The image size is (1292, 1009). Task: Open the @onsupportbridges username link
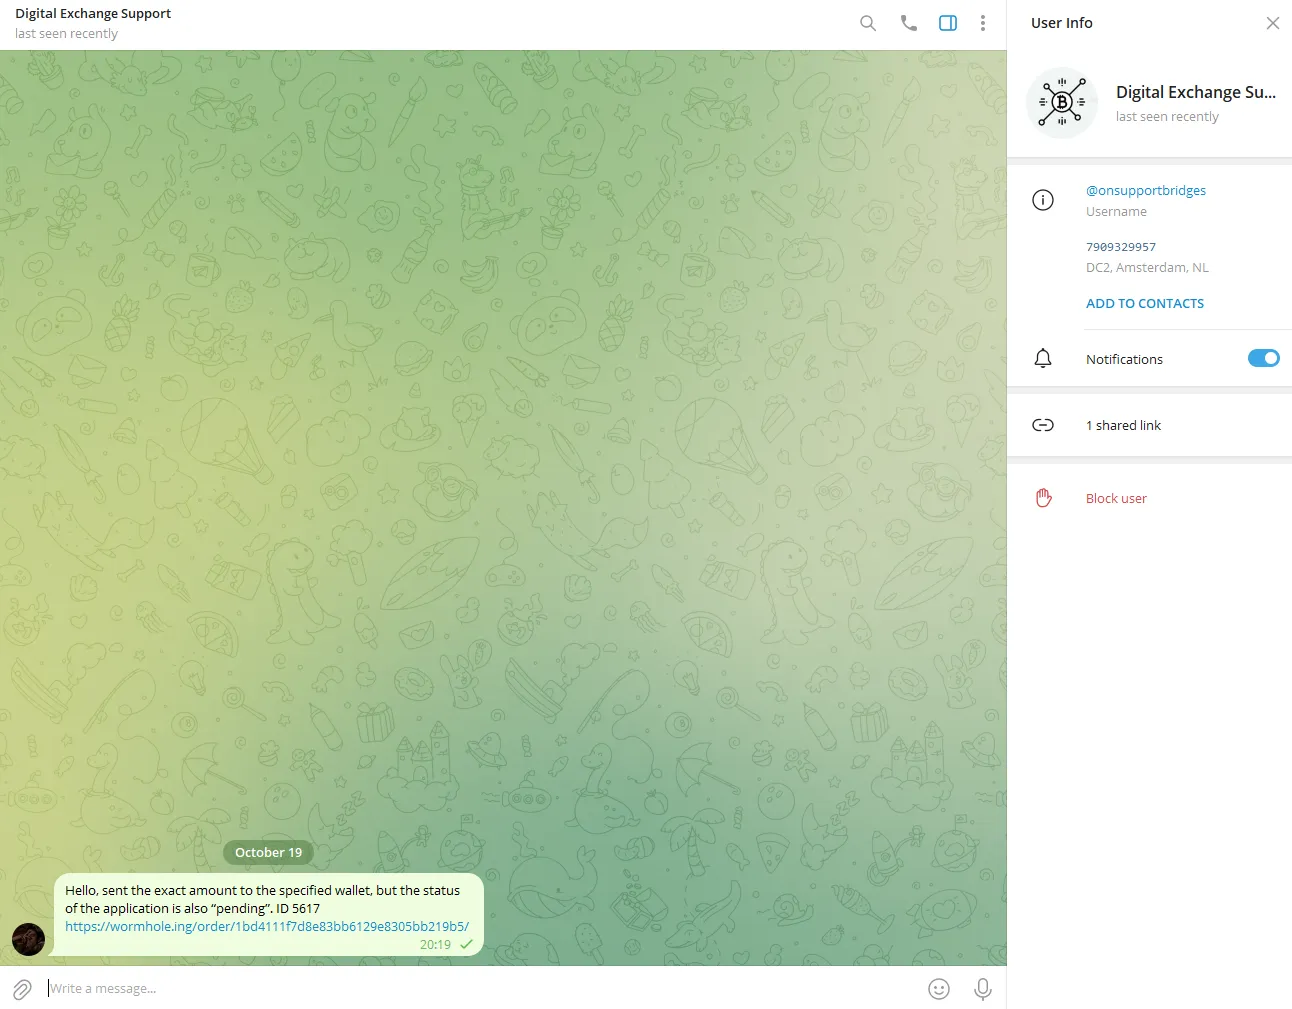click(x=1145, y=190)
